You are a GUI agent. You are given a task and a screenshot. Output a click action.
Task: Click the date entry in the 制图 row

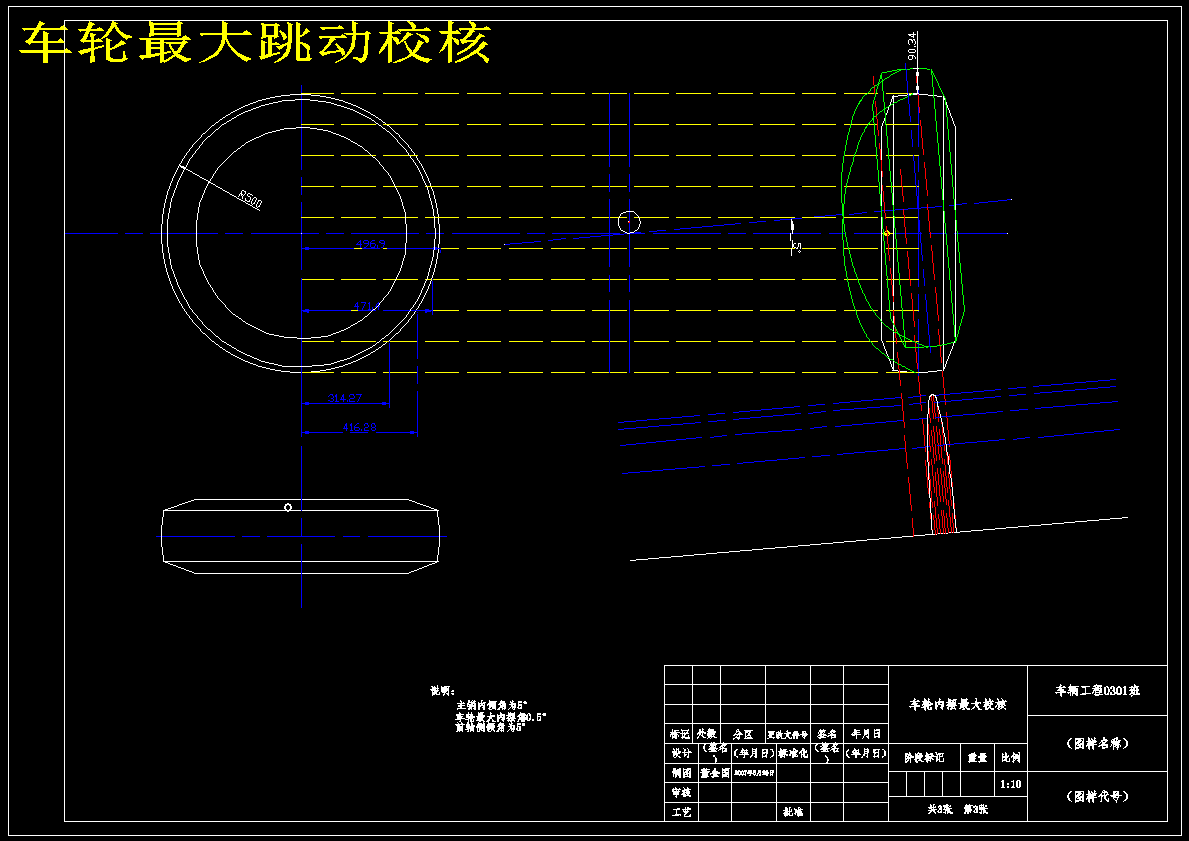[754, 773]
